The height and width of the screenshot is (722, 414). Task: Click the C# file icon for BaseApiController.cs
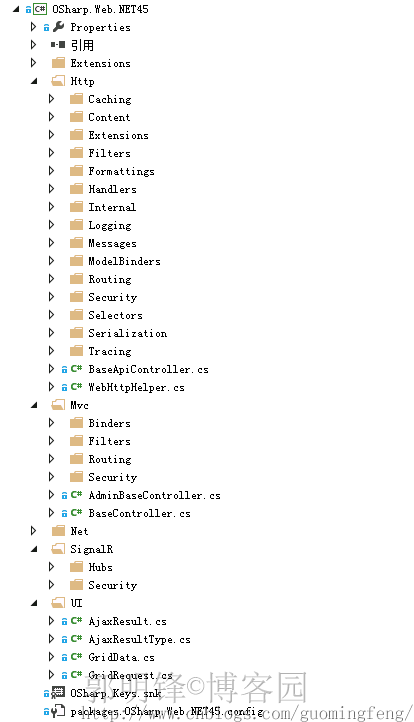[76, 369]
